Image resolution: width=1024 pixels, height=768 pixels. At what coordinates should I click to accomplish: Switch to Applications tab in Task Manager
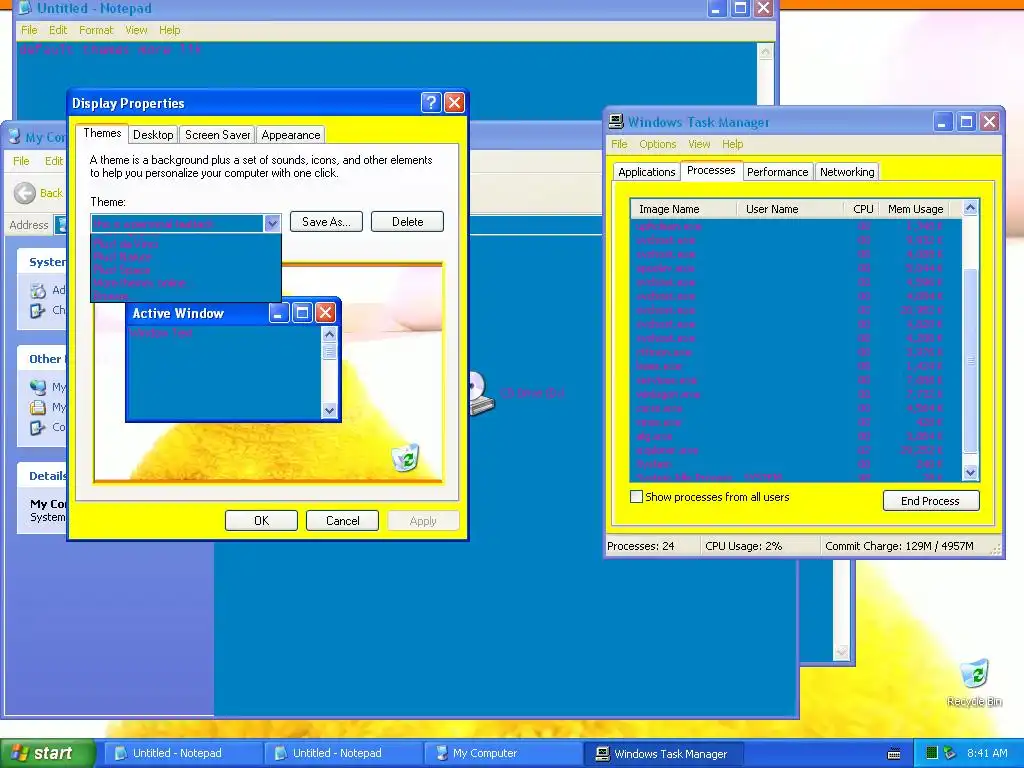[x=647, y=172]
